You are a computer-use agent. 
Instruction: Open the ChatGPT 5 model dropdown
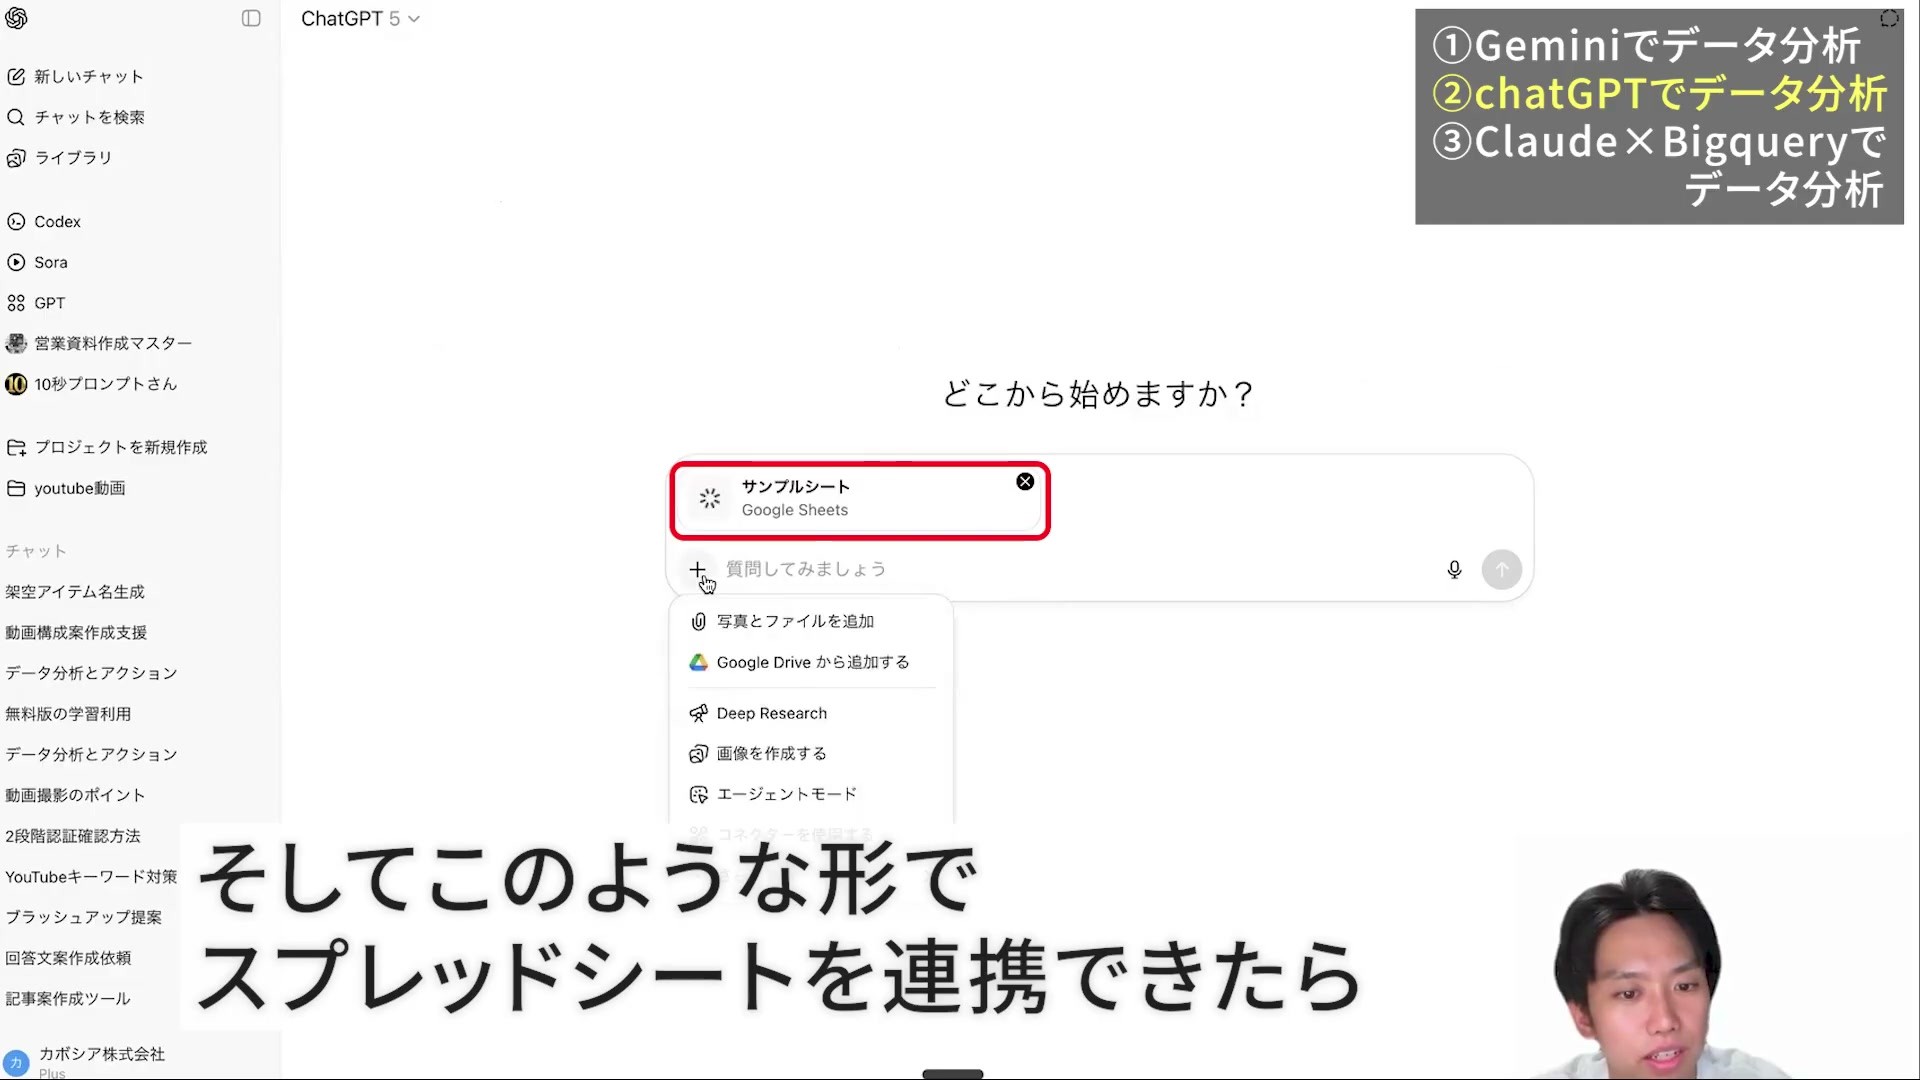(360, 18)
